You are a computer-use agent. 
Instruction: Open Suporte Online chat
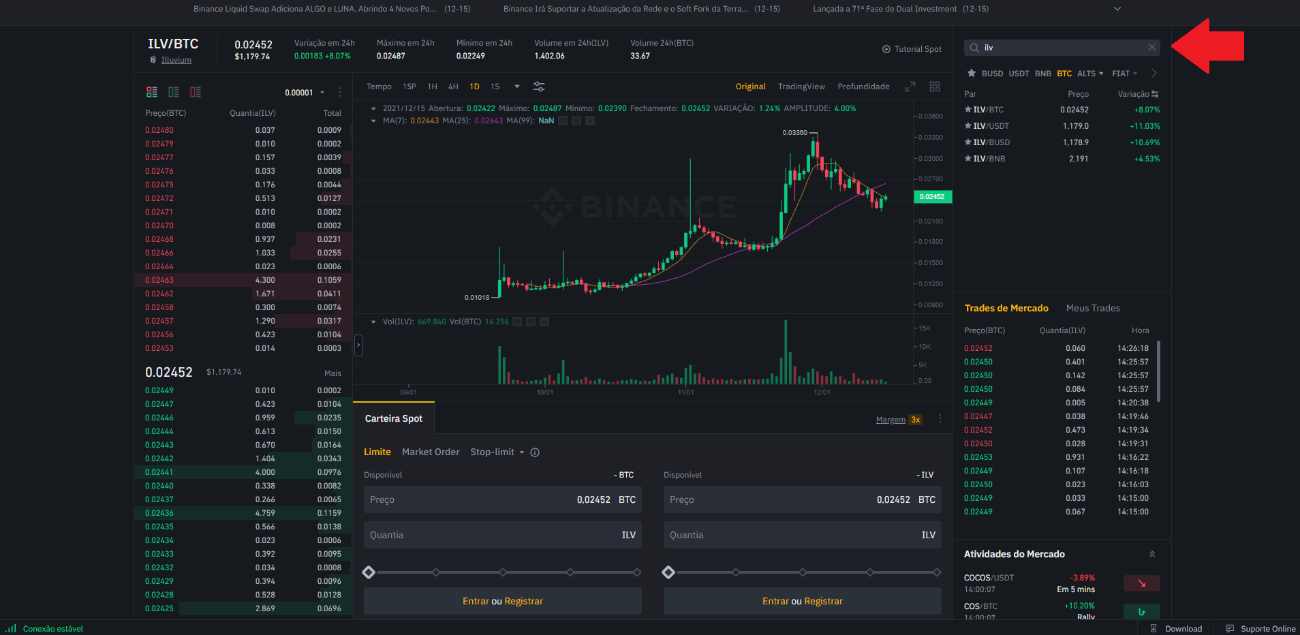point(1262,629)
